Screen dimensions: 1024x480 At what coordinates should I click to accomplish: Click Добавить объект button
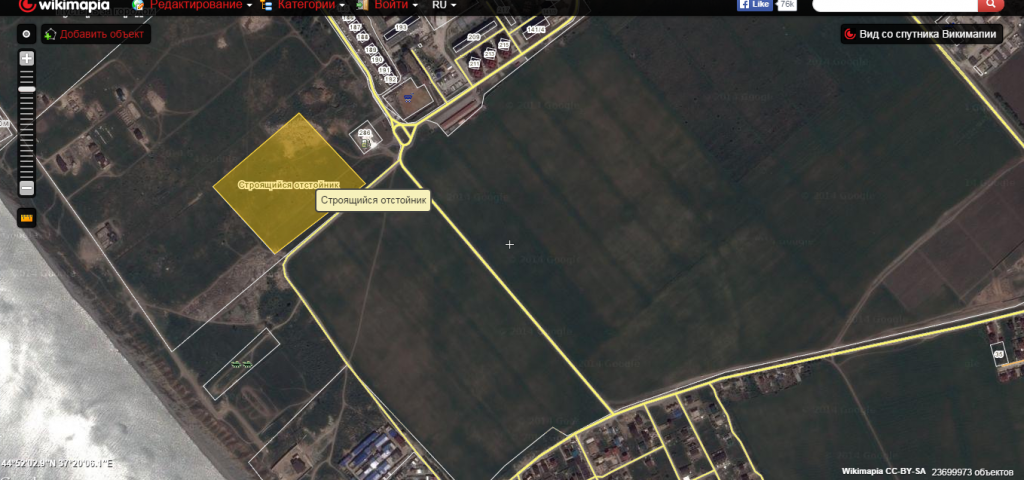[x=95, y=34]
